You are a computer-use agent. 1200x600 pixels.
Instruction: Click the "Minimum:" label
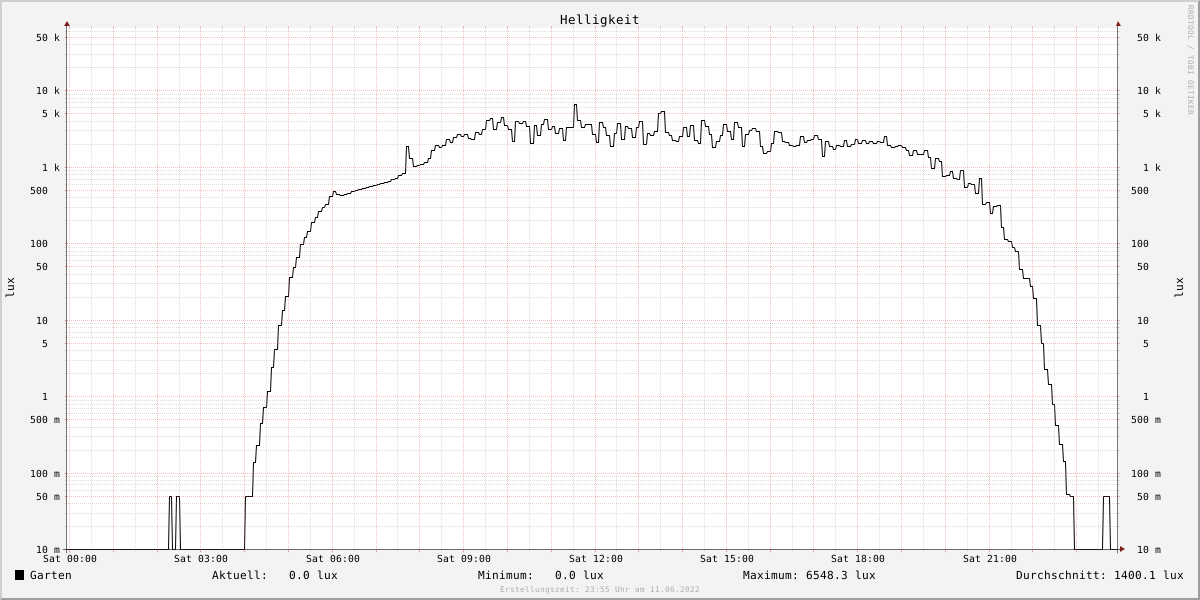(506, 575)
